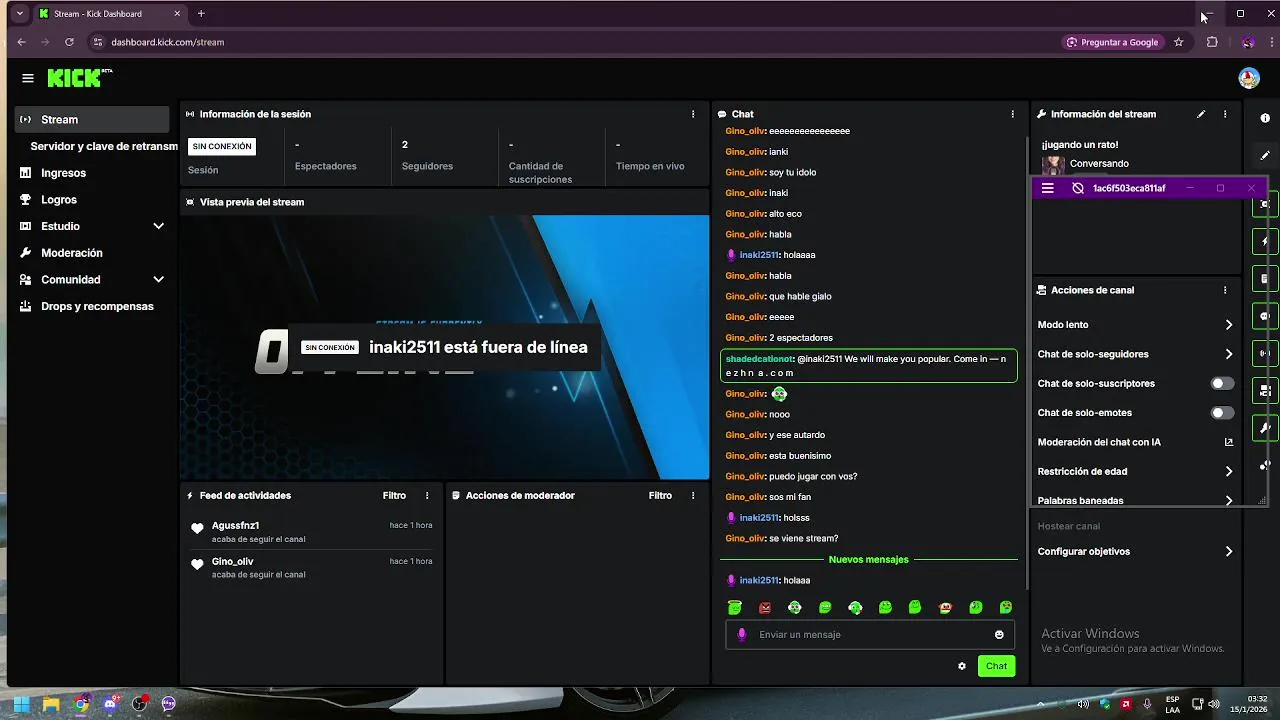The height and width of the screenshot is (720, 1280).
Task: Click the wrench icon in right sidebar
Action: tap(1265, 428)
